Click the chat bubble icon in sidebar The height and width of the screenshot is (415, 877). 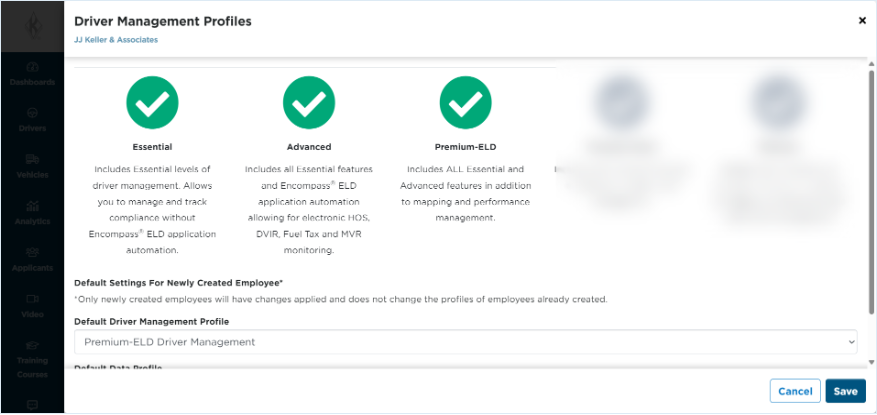(x=32, y=404)
